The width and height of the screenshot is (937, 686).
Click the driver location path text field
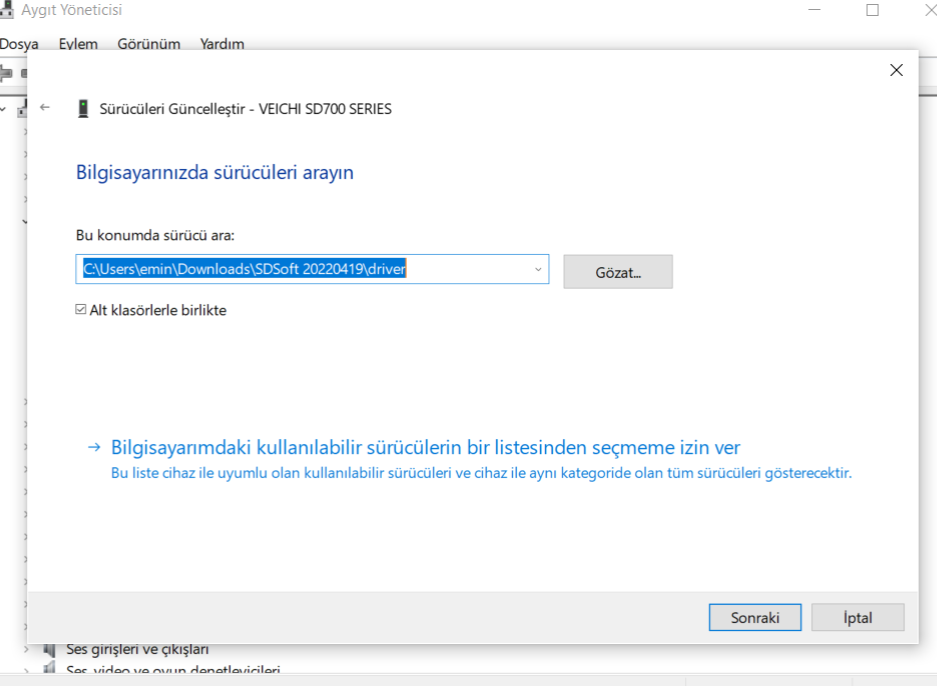coord(300,269)
